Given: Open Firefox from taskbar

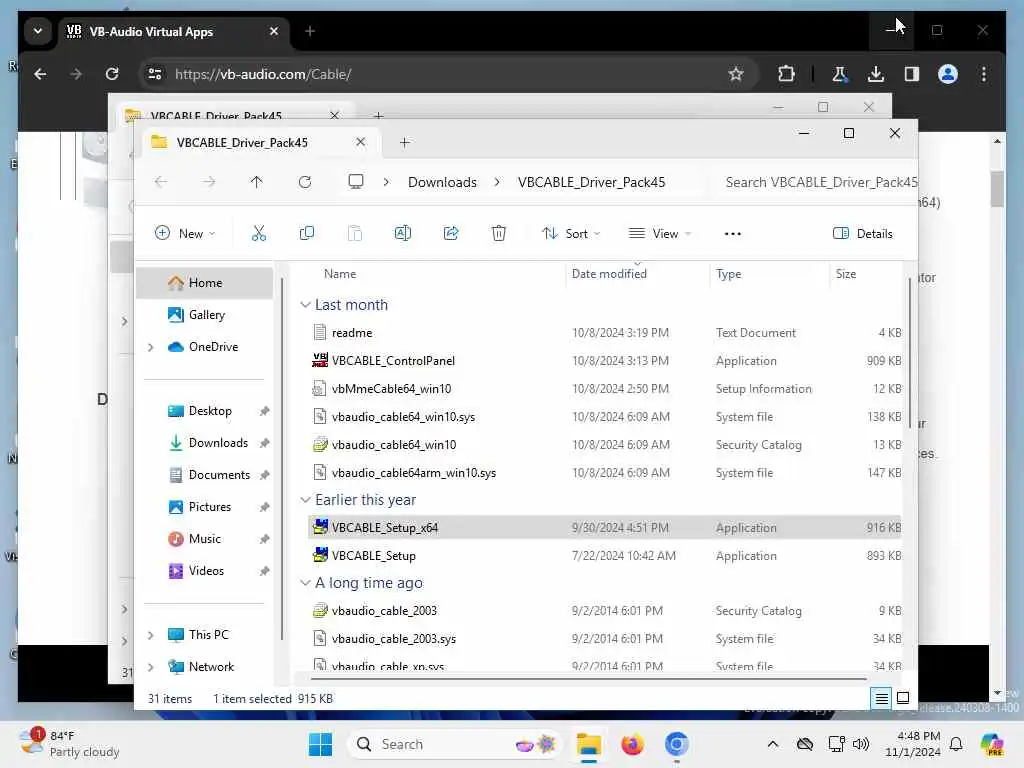Looking at the screenshot, I should pyautogui.click(x=632, y=744).
